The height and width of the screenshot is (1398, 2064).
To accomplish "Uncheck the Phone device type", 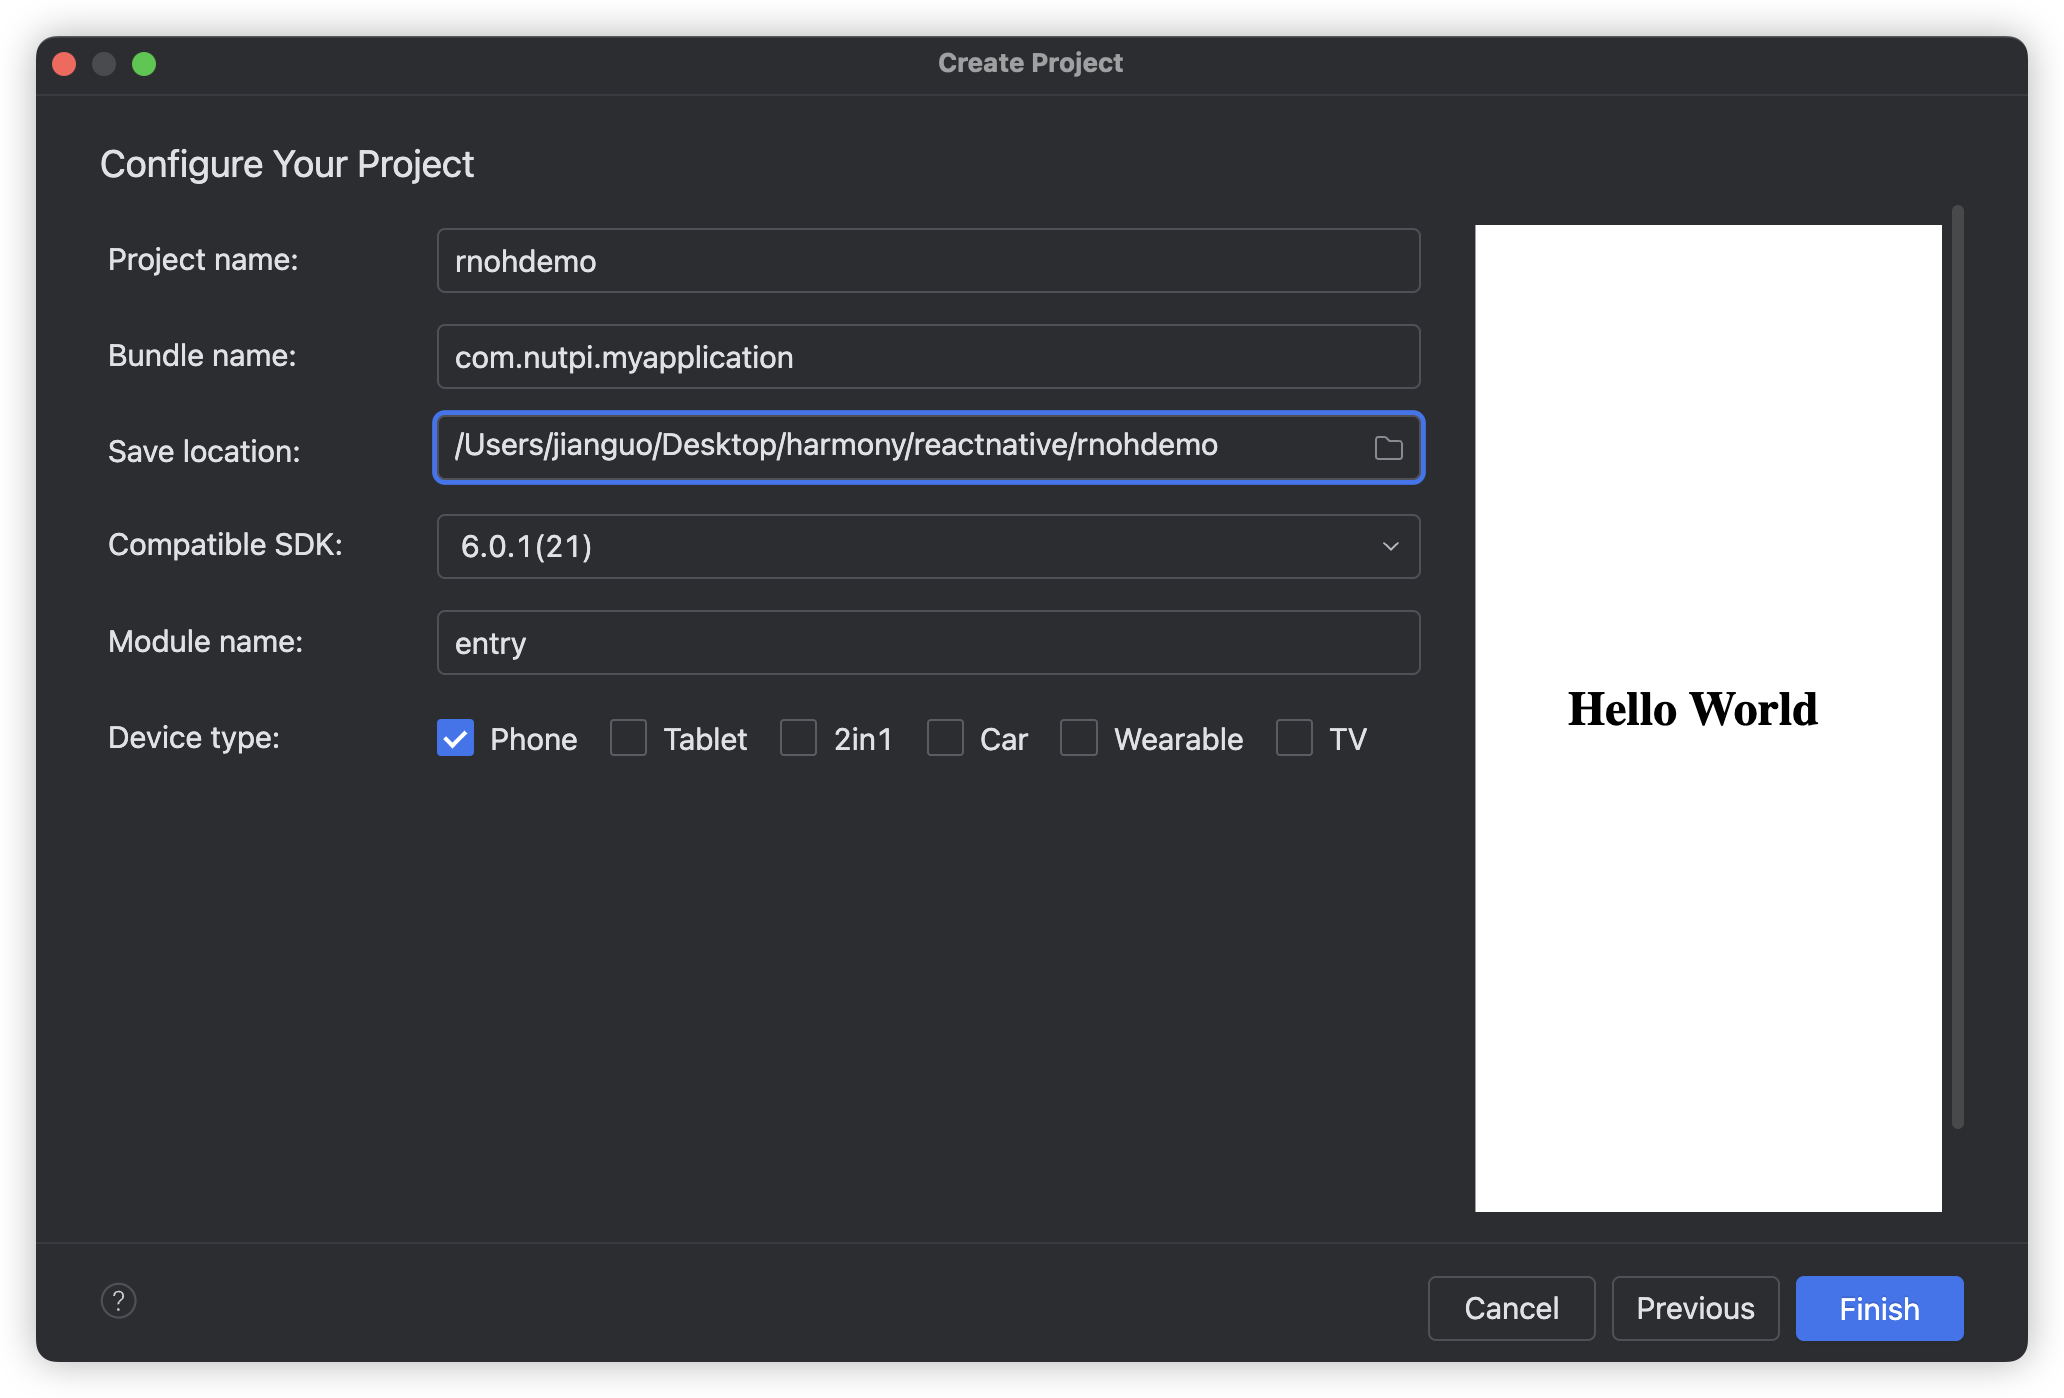I will pyautogui.click(x=455, y=738).
